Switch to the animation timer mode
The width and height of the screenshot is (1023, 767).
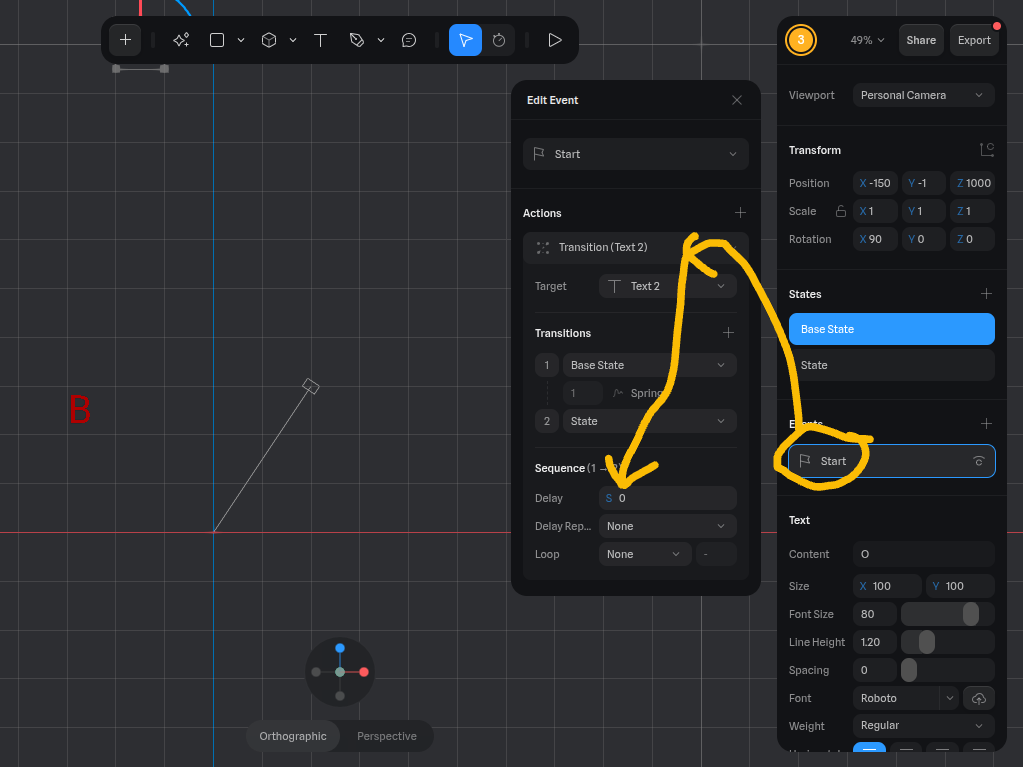pyautogui.click(x=499, y=40)
